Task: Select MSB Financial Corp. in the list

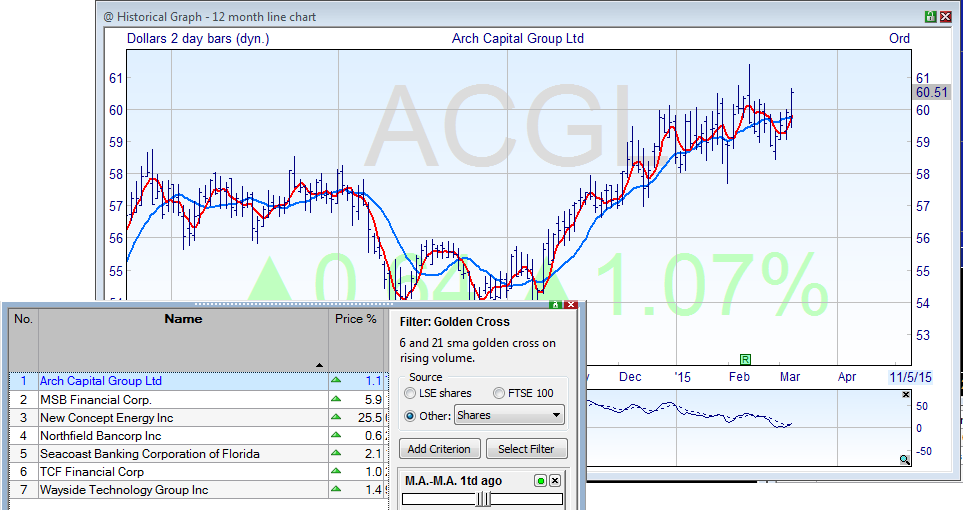Action: [96, 399]
